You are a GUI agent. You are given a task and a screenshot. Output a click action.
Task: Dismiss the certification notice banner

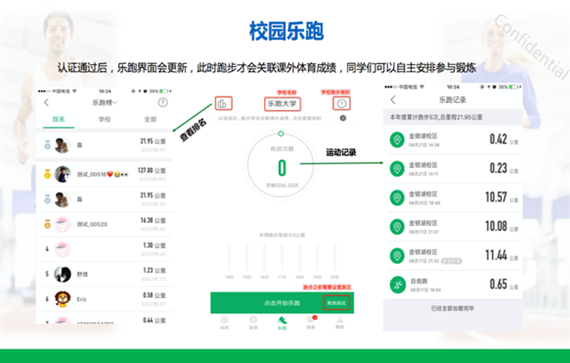(x=342, y=118)
